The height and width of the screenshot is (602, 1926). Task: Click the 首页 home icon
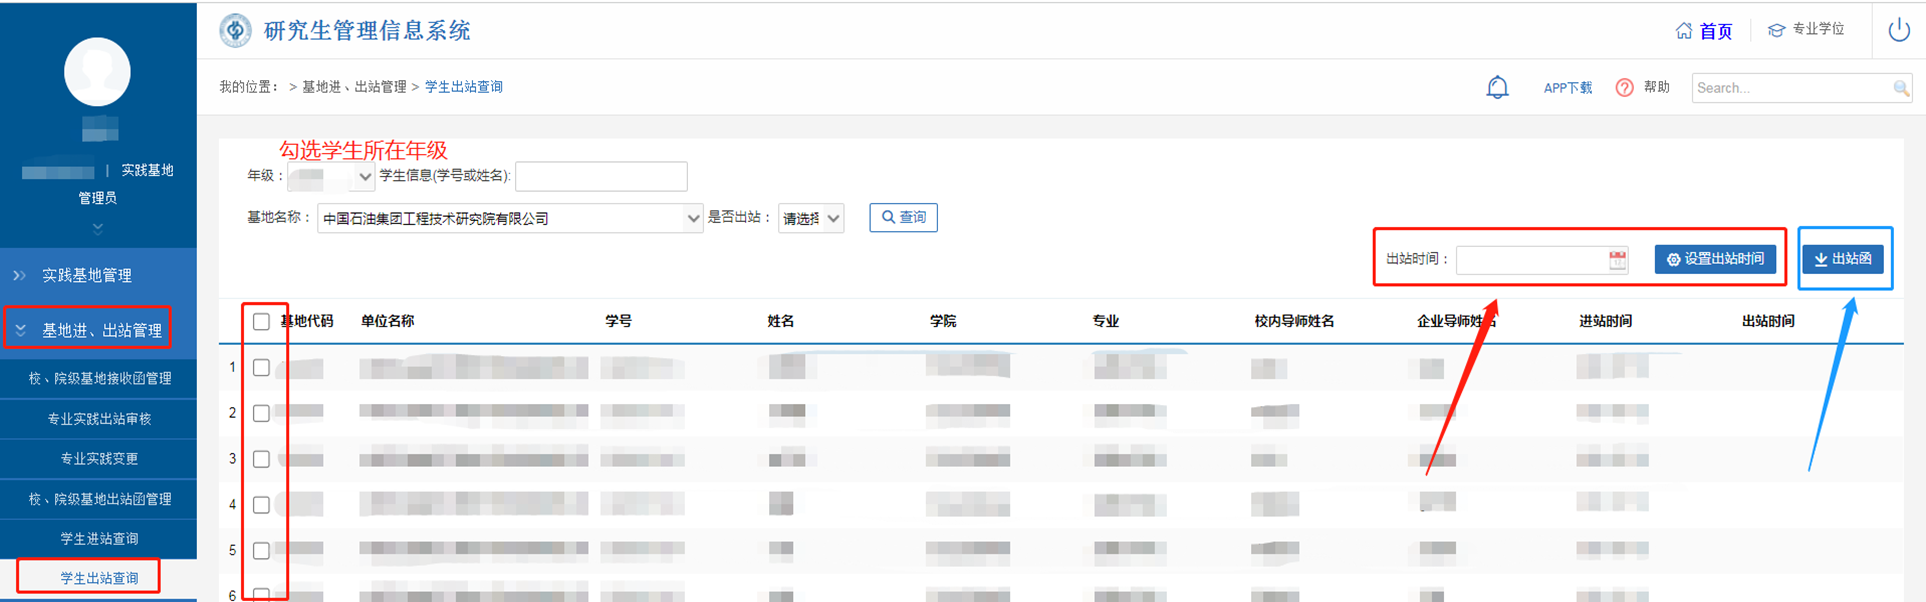tap(1684, 31)
